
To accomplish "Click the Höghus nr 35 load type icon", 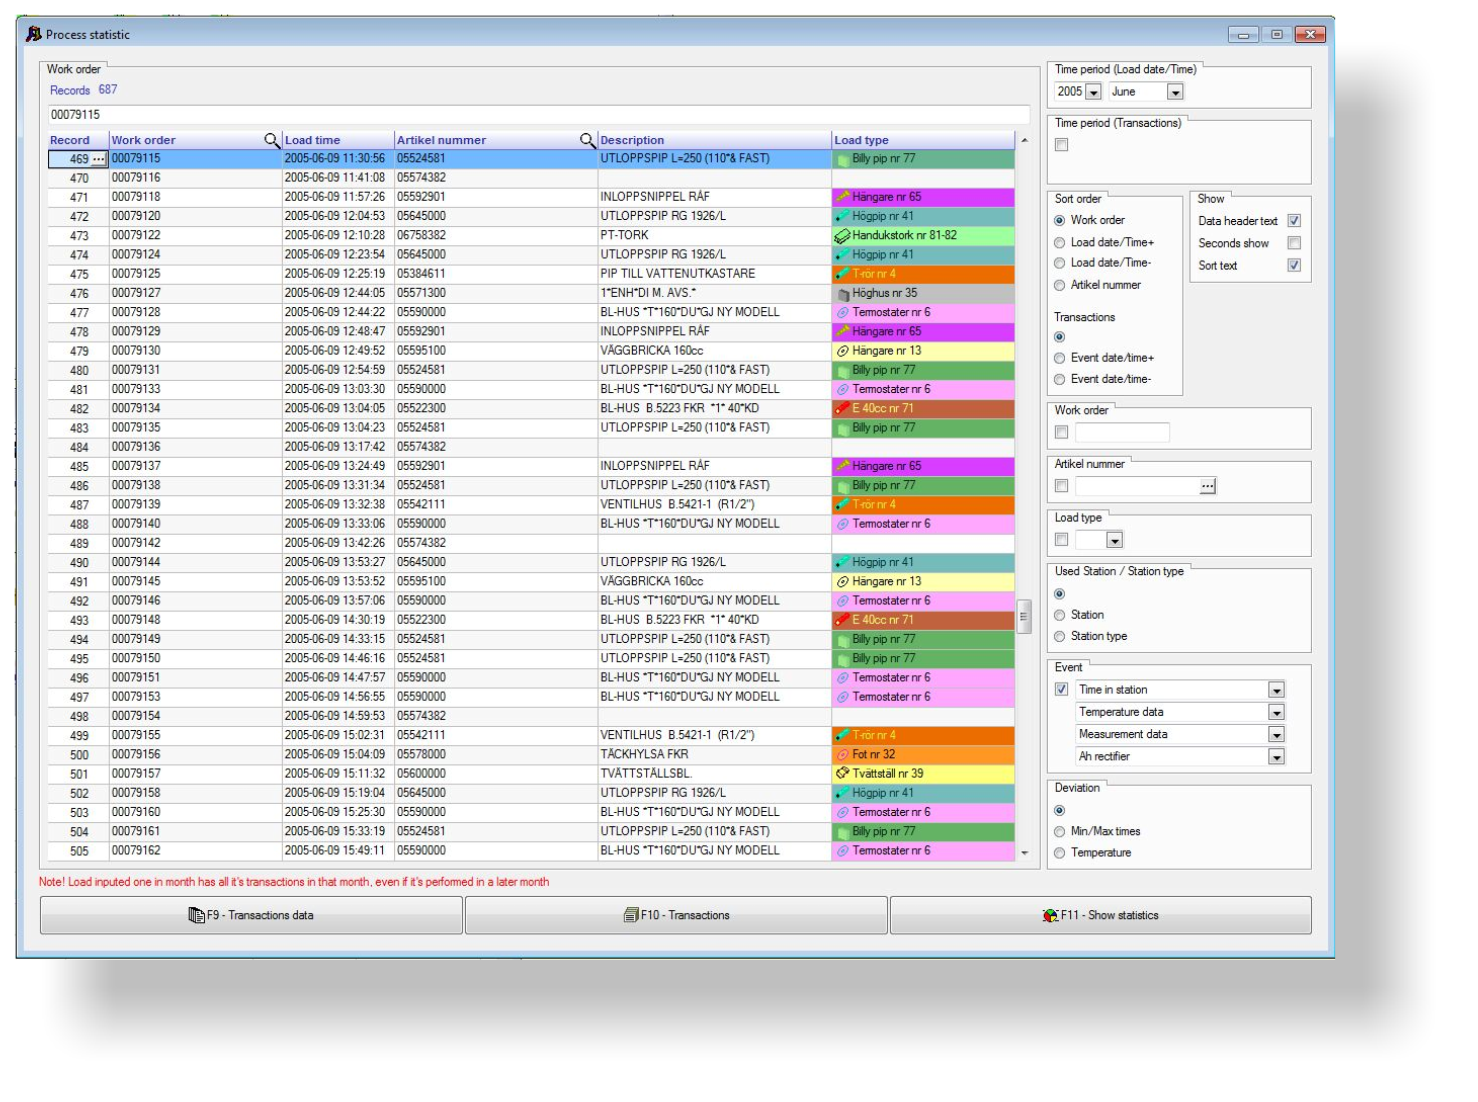I will tap(842, 294).
